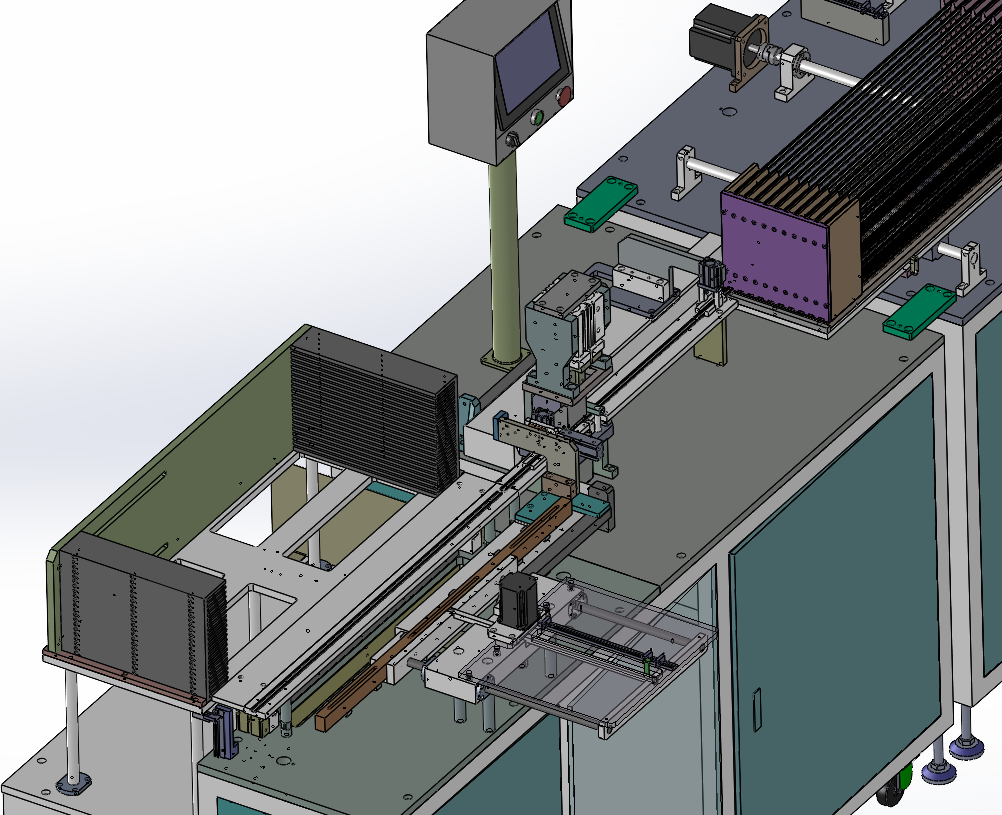1002x815 pixels.
Task: Select the dark tray stack in the middle
Action: [x=375, y=410]
